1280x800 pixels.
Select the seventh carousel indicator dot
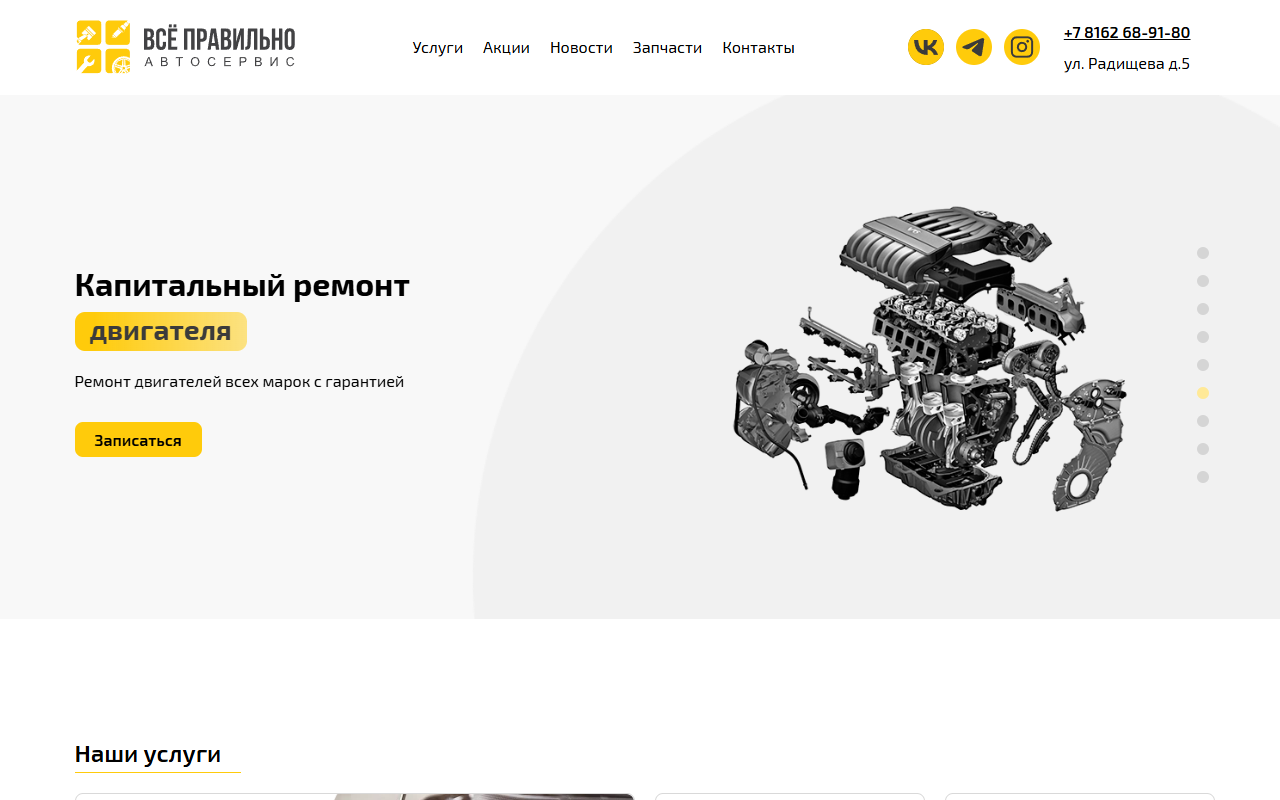click(1203, 420)
